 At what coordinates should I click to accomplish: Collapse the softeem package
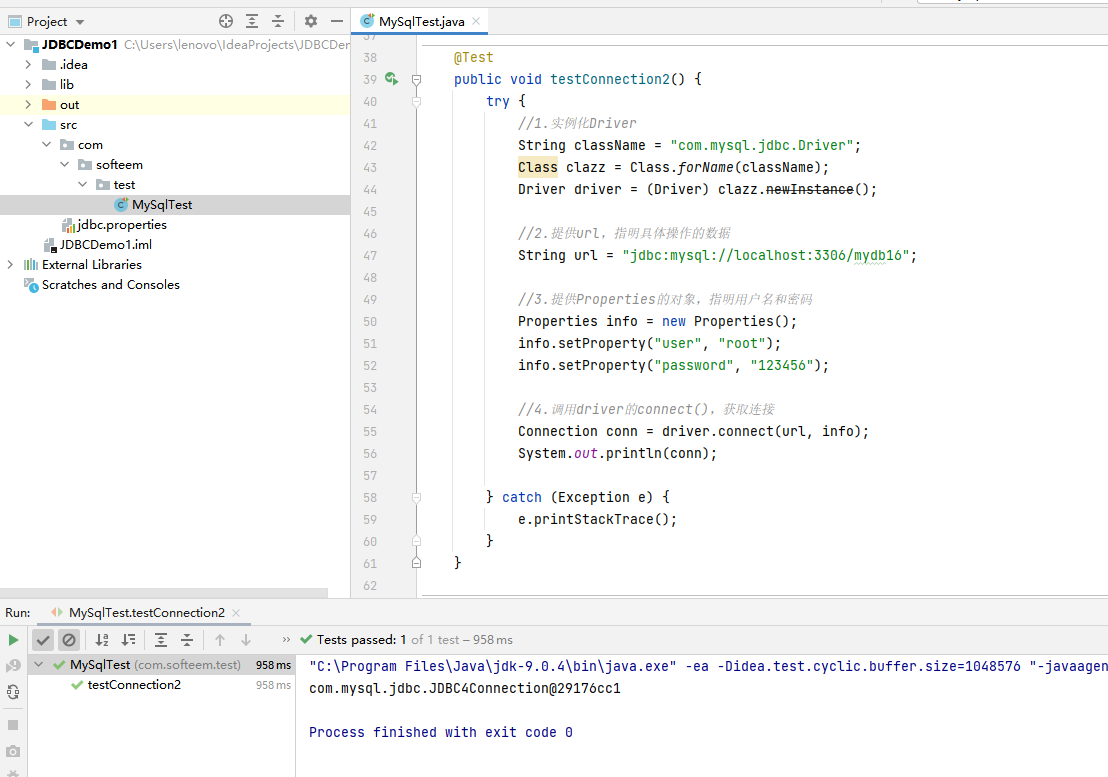coord(64,165)
